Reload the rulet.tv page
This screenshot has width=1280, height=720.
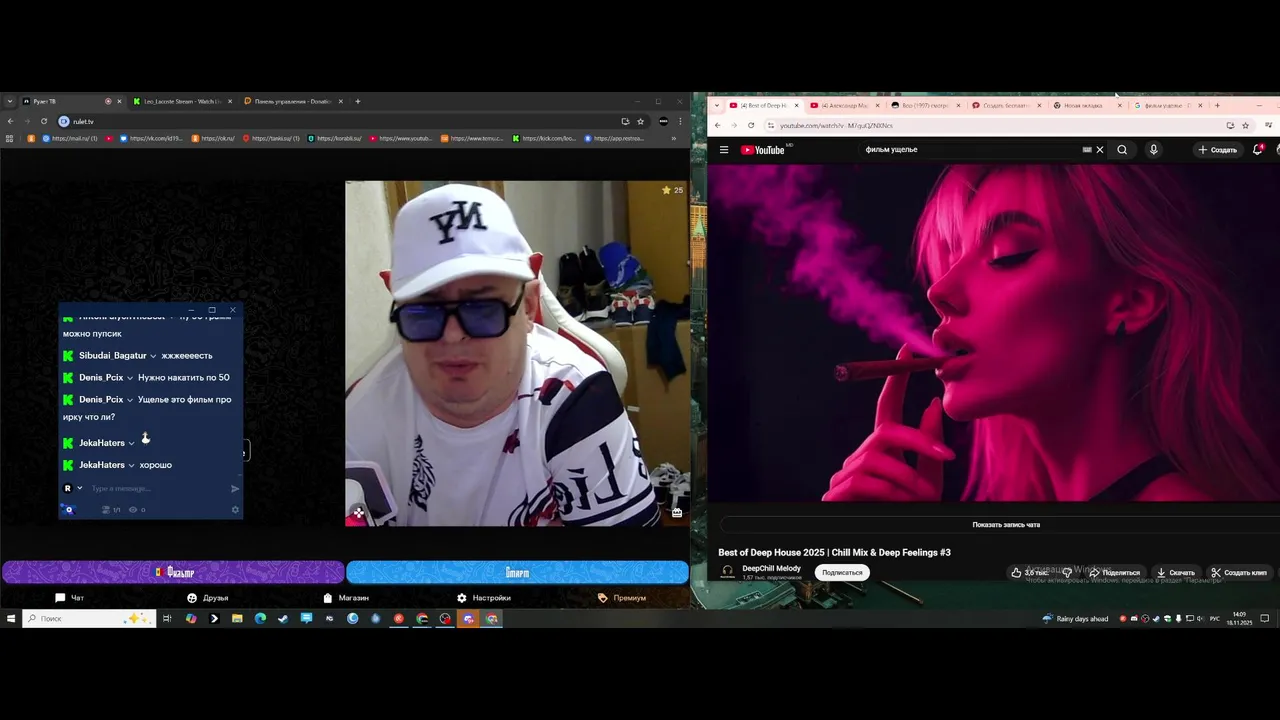(x=44, y=121)
